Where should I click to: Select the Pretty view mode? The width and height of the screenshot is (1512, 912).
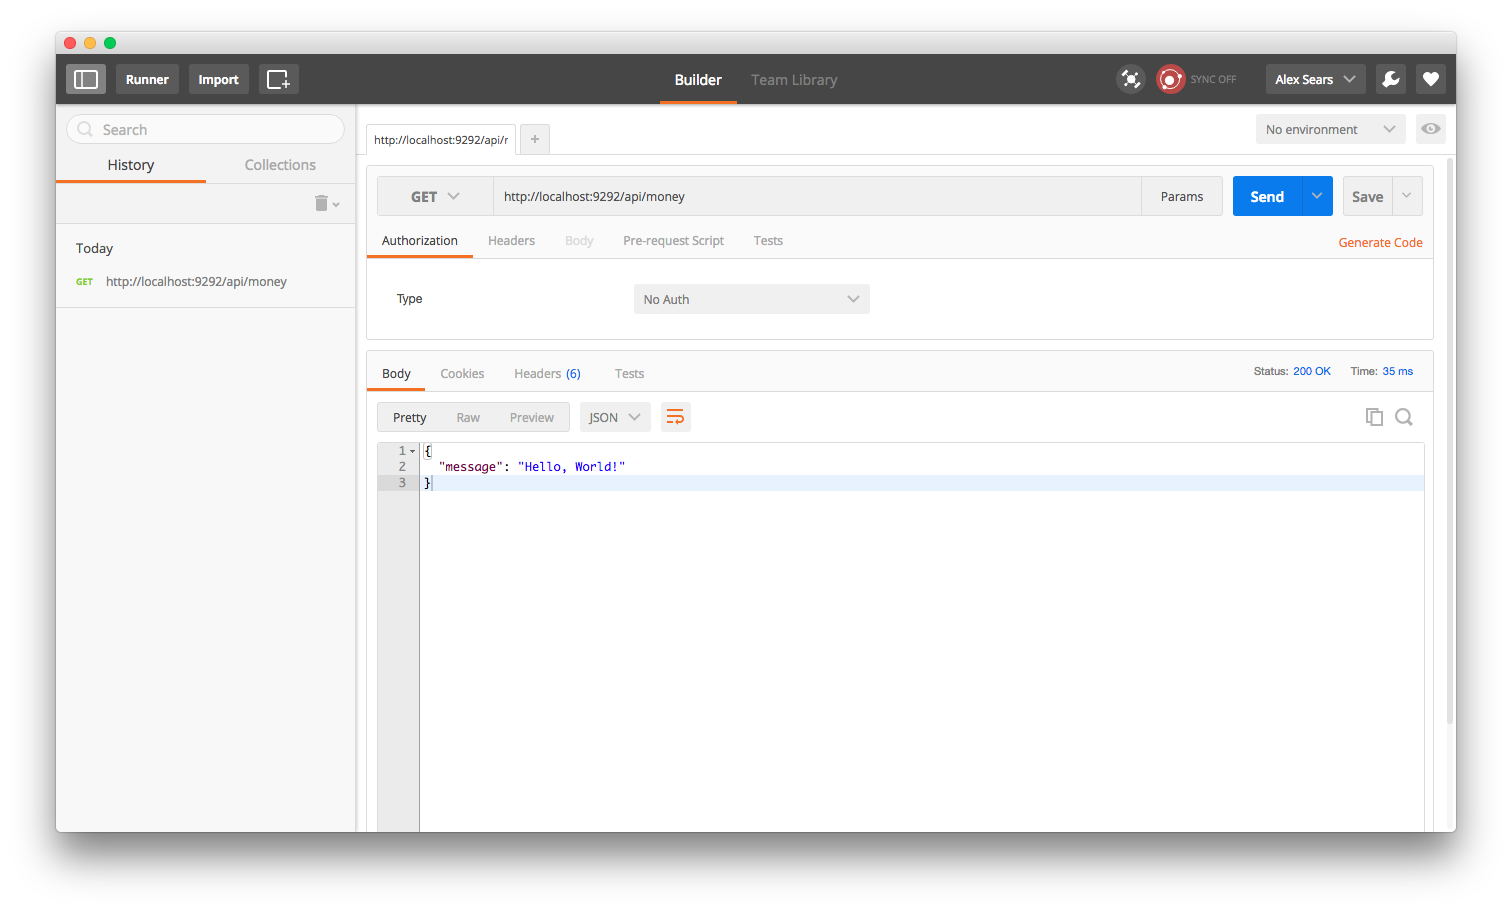pyautogui.click(x=410, y=417)
